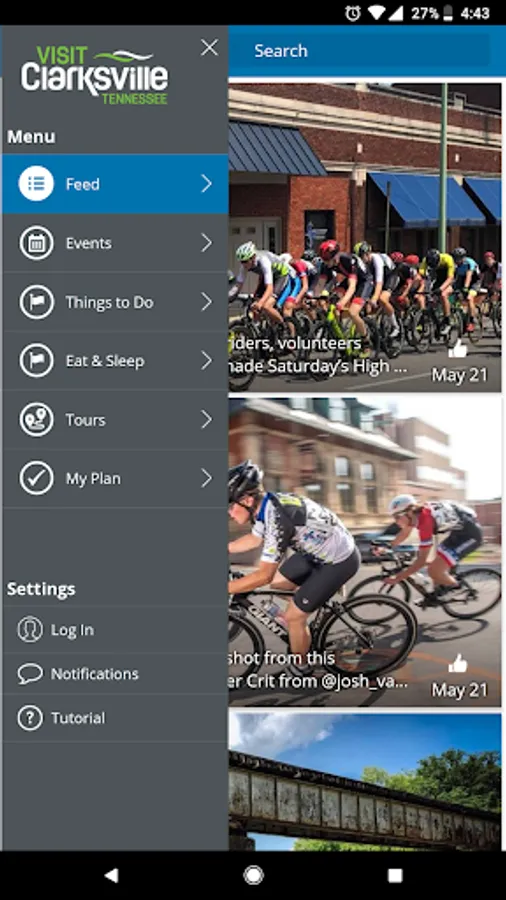The image size is (506, 900).
Task: Open the Things to Do menu item
Action: click(x=115, y=302)
